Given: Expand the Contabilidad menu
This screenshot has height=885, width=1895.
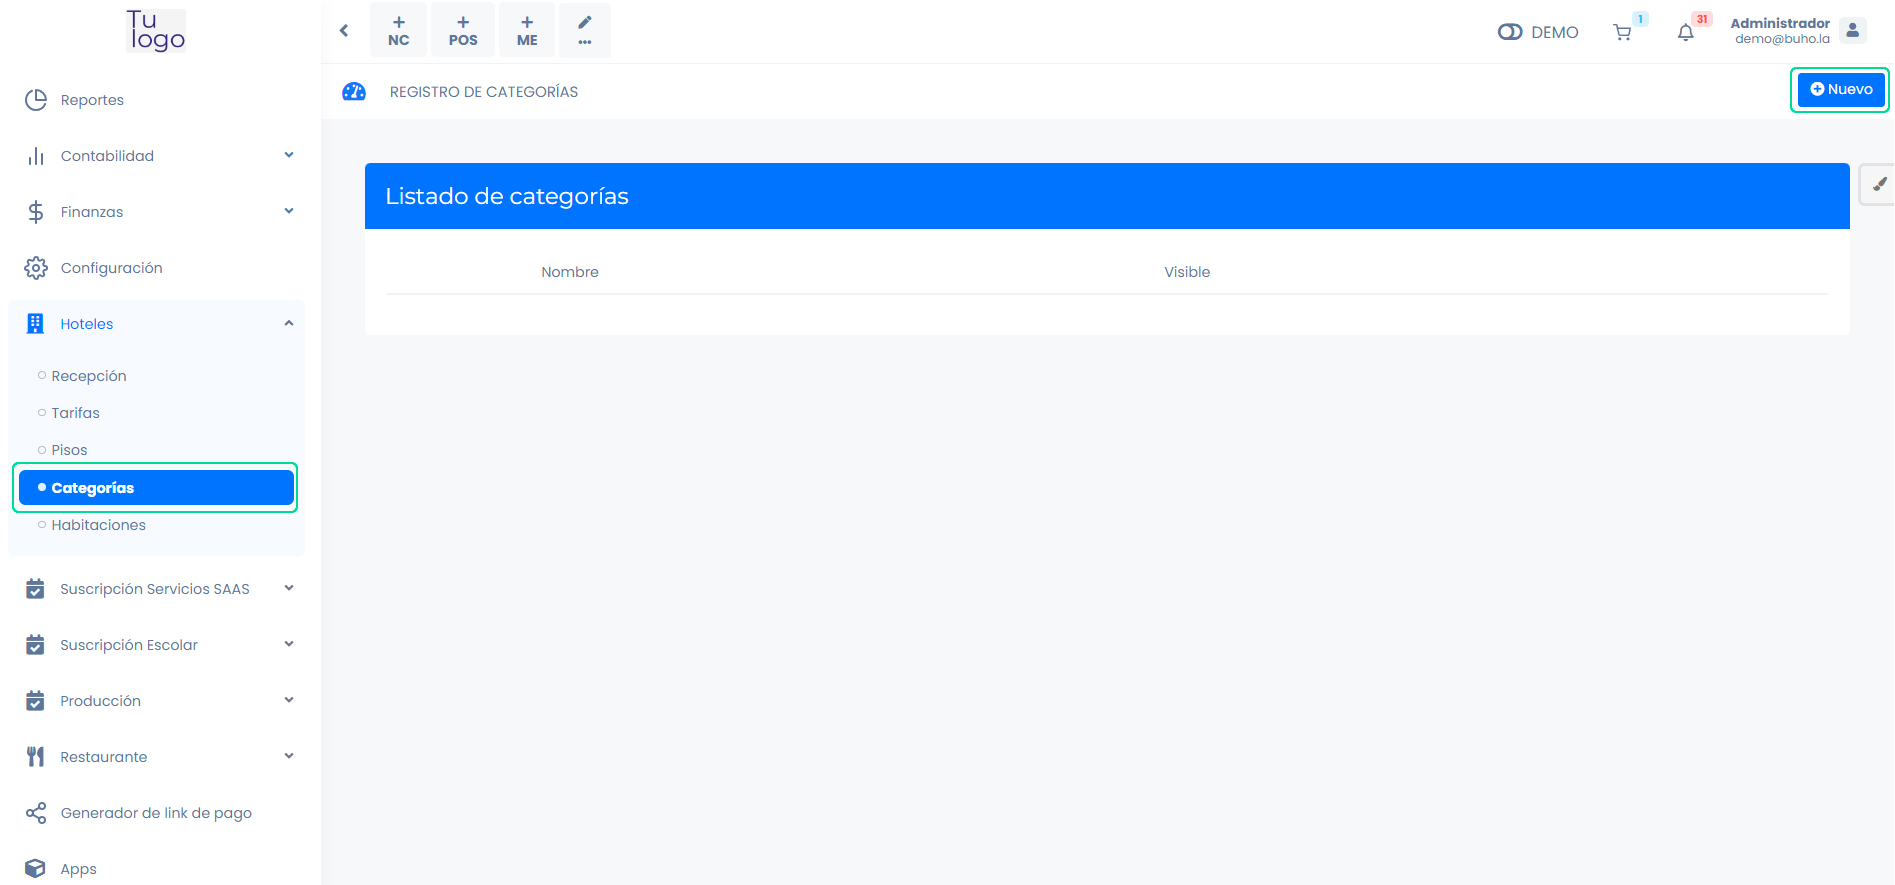Looking at the screenshot, I should 160,156.
